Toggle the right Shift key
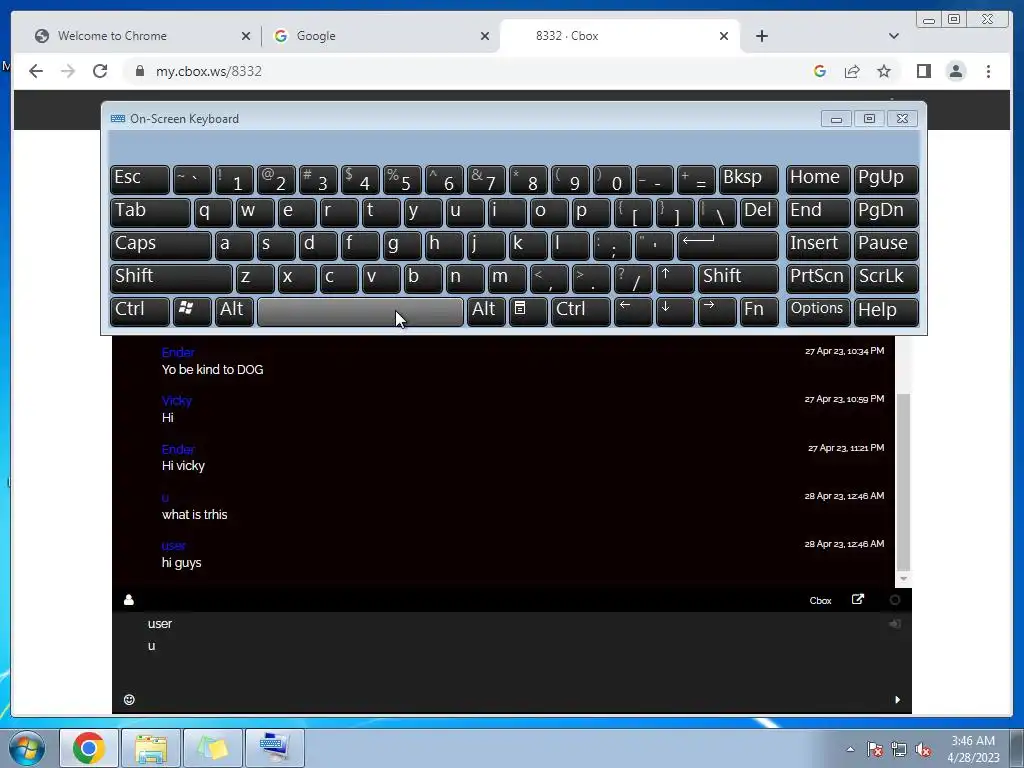Screen dimensions: 1024x768 point(738,278)
